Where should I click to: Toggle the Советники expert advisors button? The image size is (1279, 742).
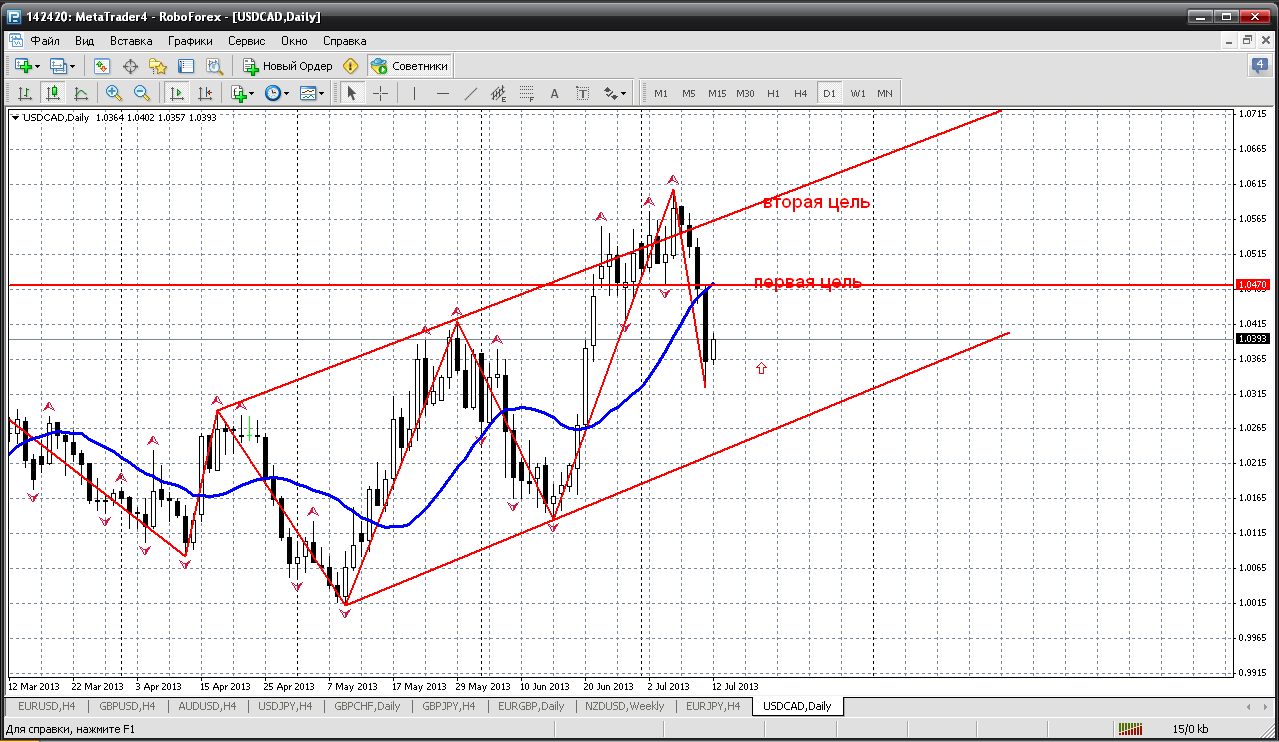pos(410,66)
